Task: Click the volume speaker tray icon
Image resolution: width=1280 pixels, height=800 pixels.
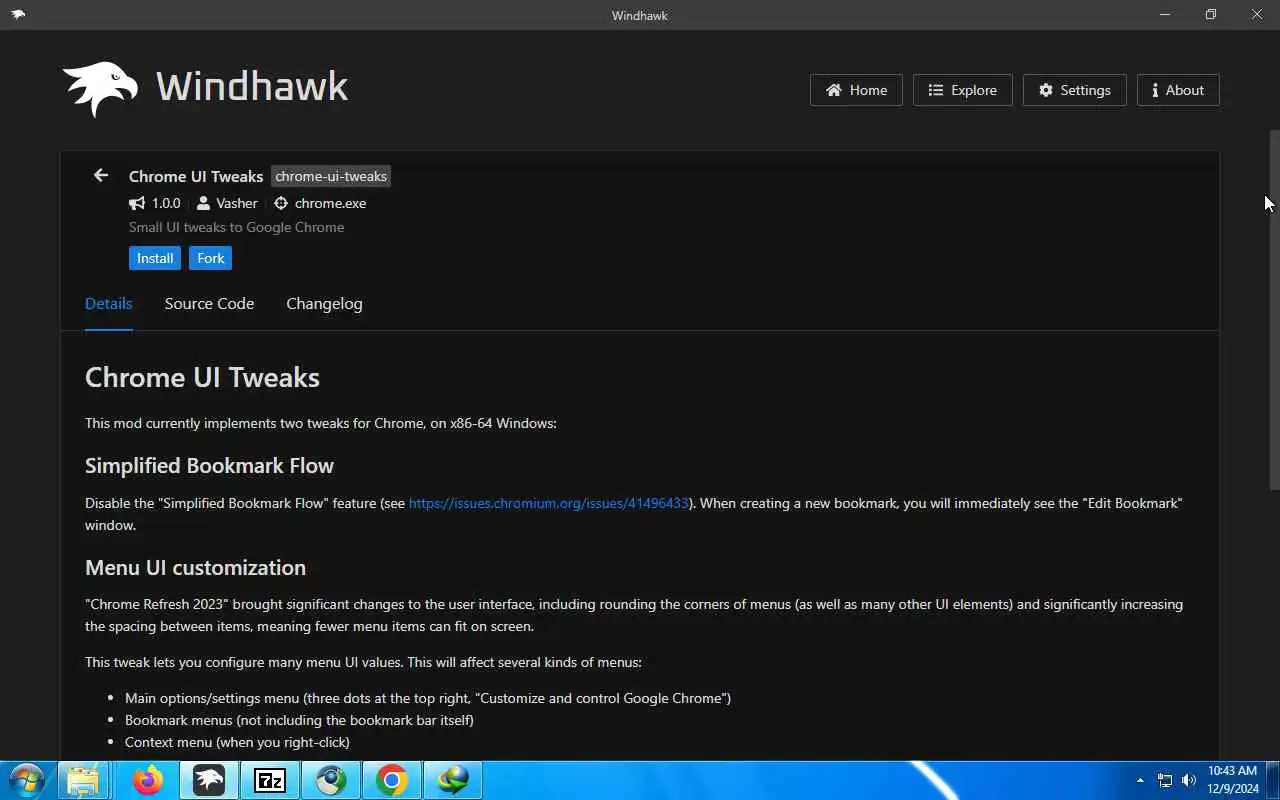Action: 1189,780
